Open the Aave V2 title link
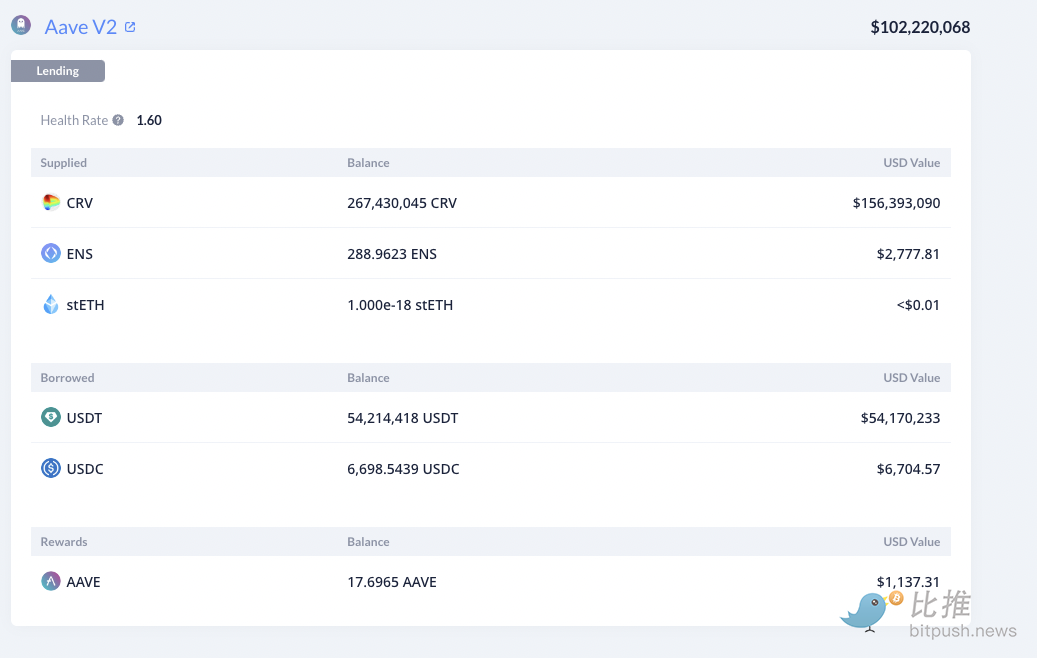 (x=81, y=27)
